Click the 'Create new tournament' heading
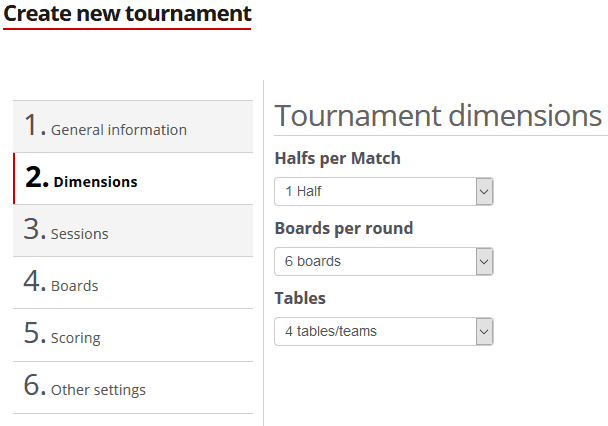The height and width of the screenshot is (426, 608). [127, 14]
